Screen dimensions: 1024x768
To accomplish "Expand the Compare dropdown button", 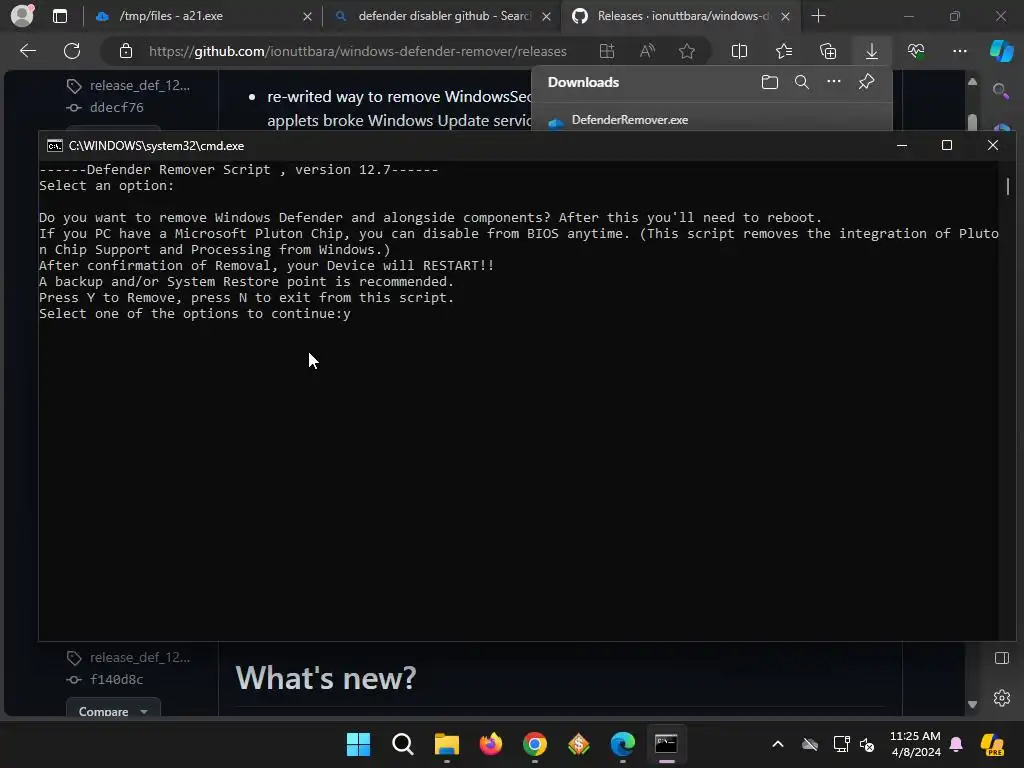I will pyautogui.click(x=113, y=710).
